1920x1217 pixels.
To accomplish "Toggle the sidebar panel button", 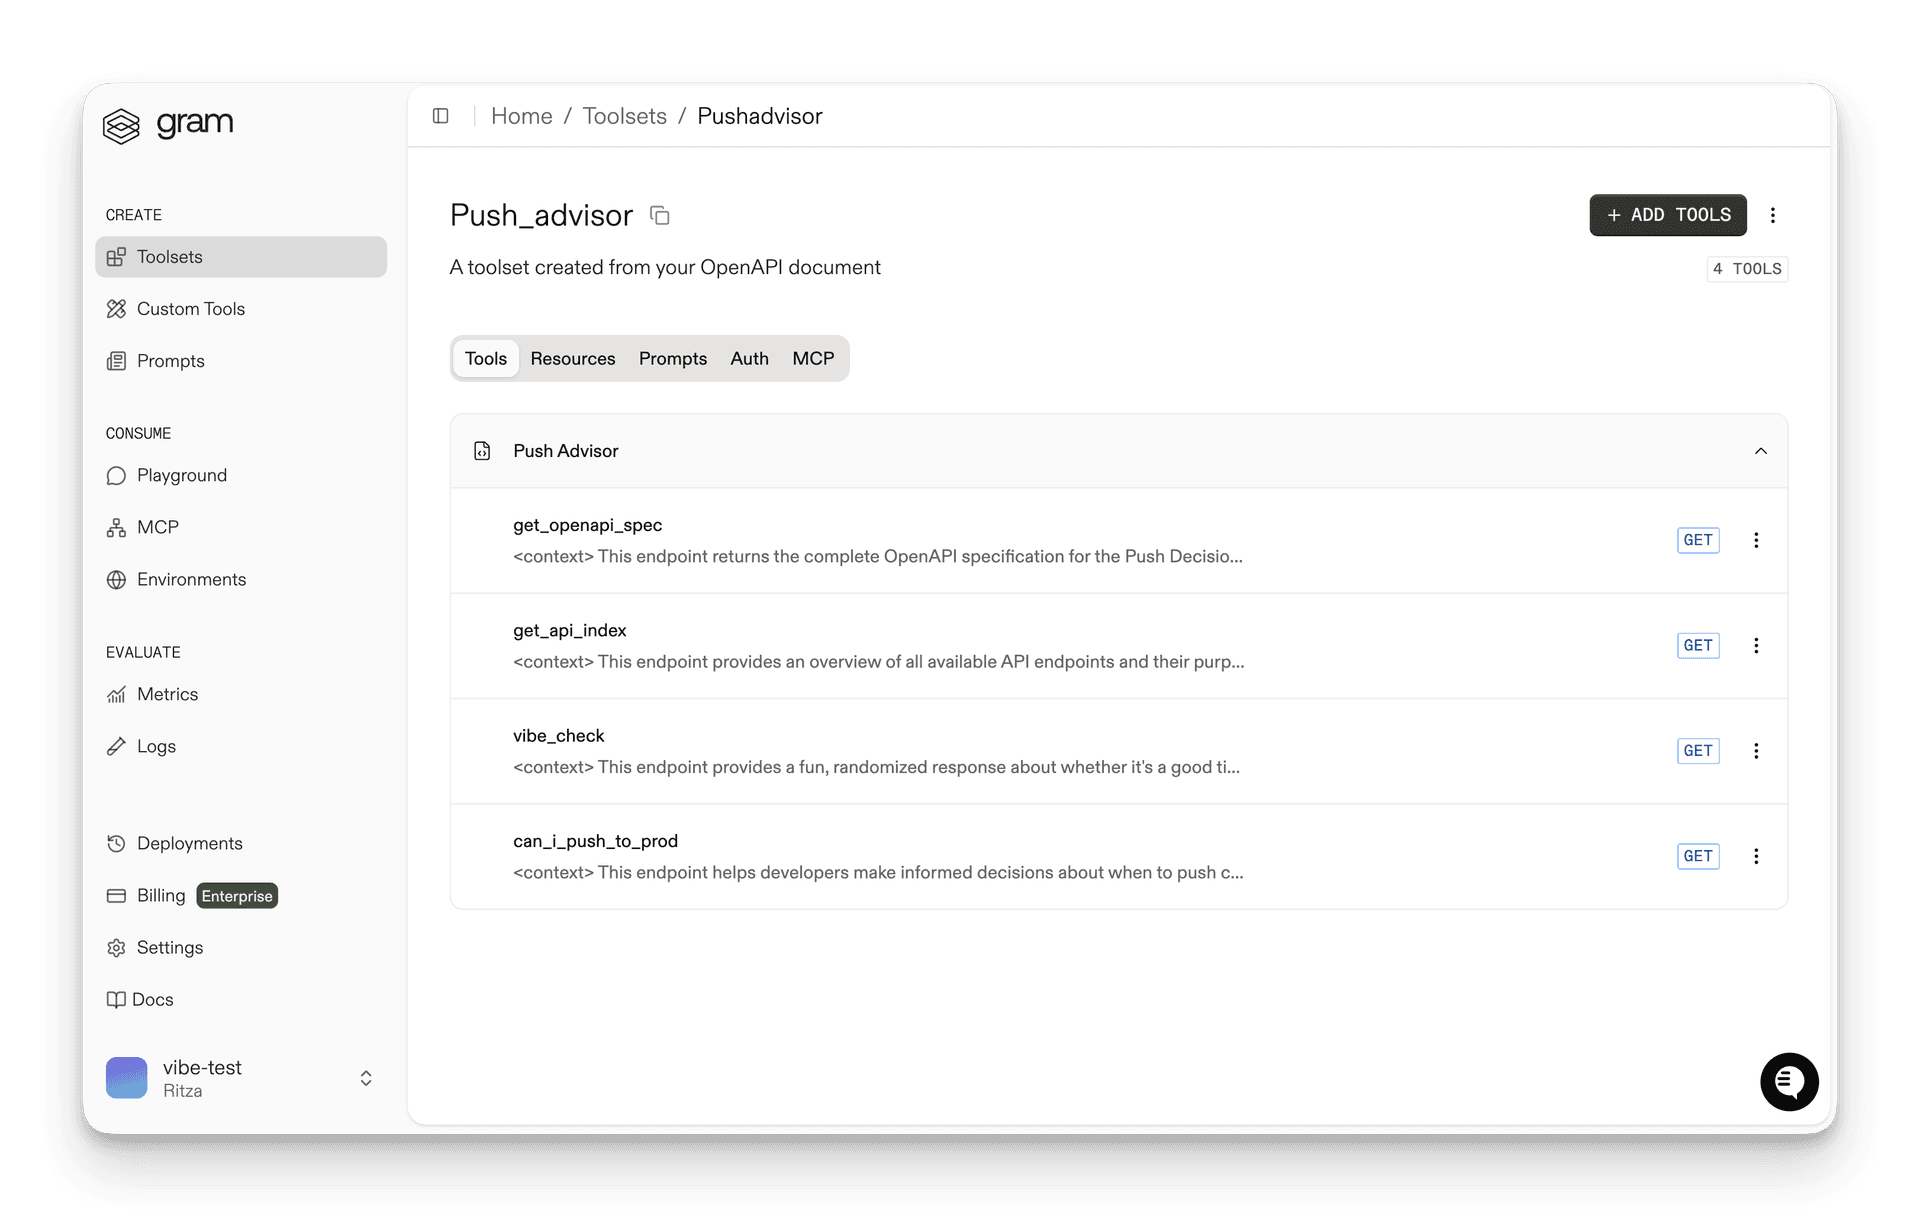I will (441, 116).
